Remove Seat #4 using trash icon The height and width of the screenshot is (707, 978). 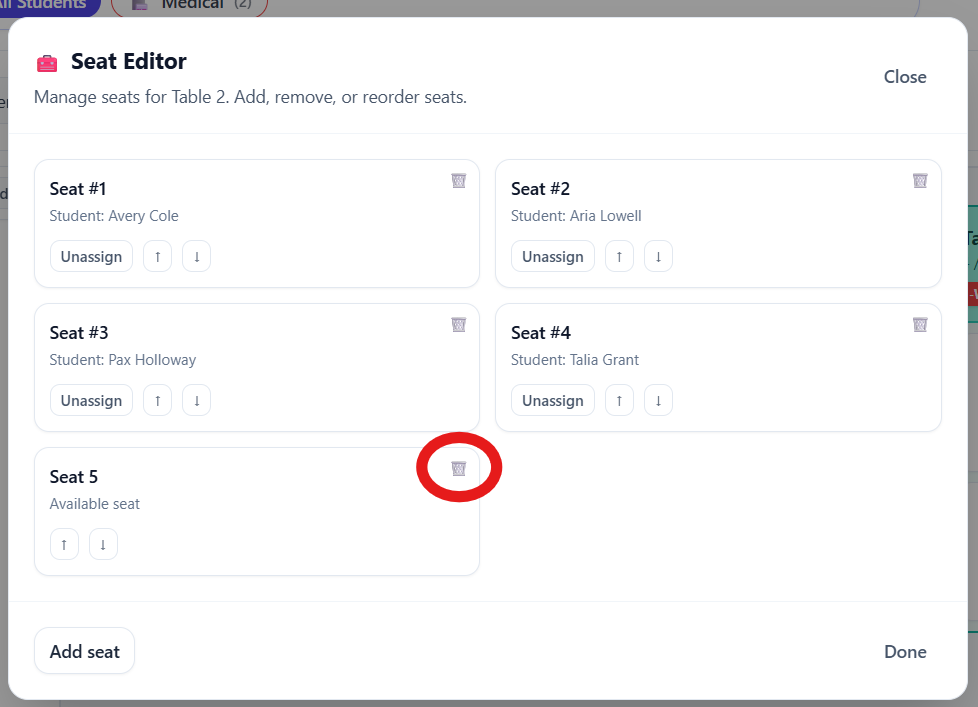tap(920, 325)
